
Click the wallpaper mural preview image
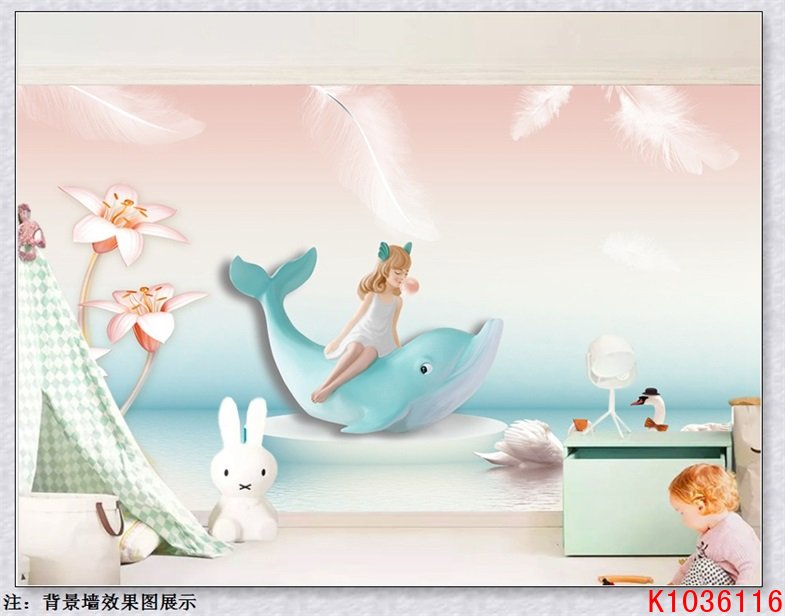389,299
